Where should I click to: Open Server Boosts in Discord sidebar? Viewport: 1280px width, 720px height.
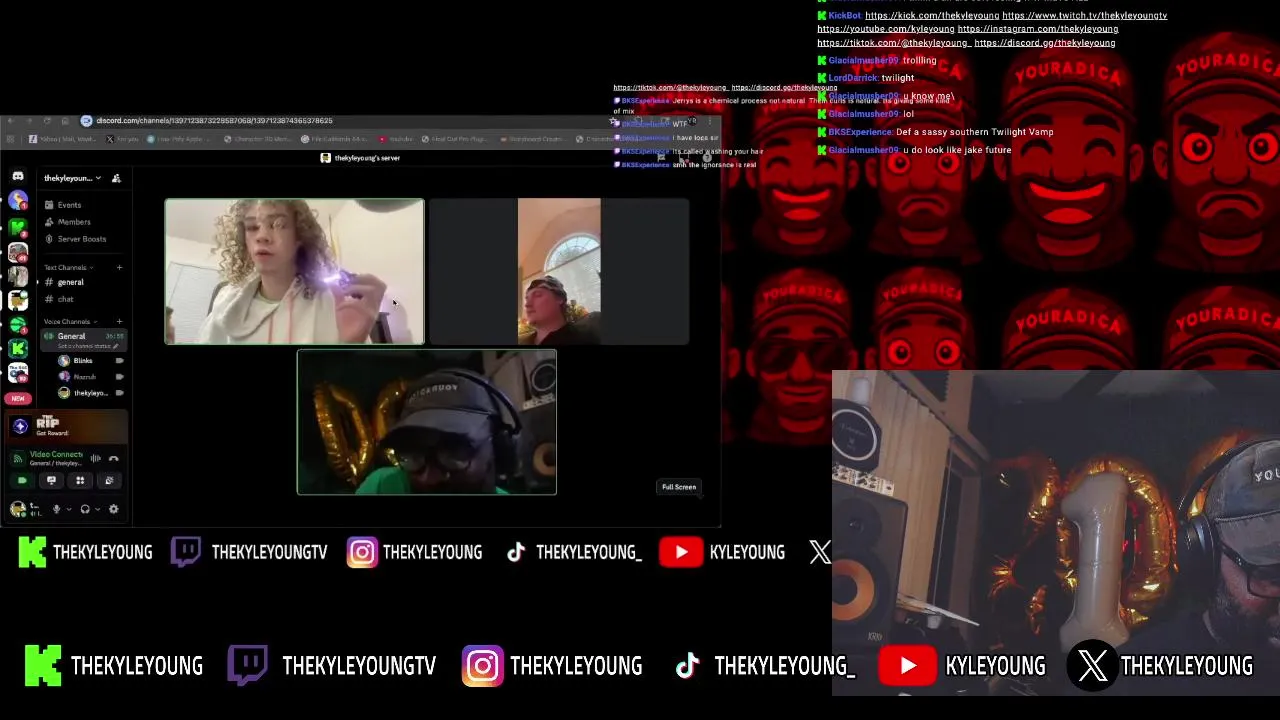coord(82,239)
